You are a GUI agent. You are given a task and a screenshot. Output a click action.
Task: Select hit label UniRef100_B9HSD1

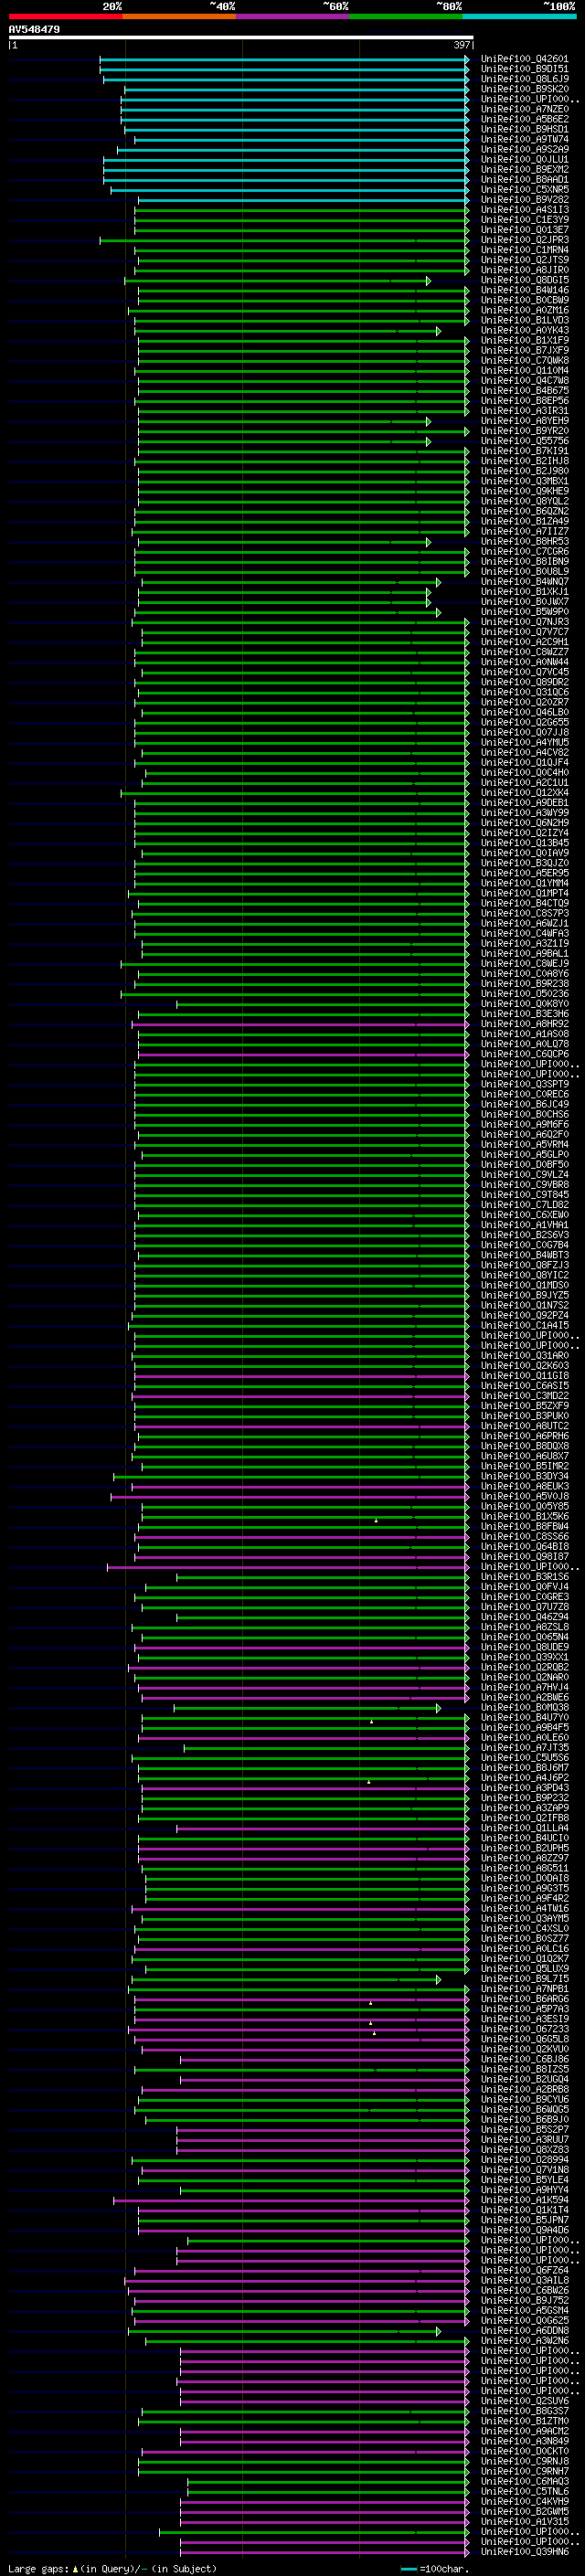point(525,129)
